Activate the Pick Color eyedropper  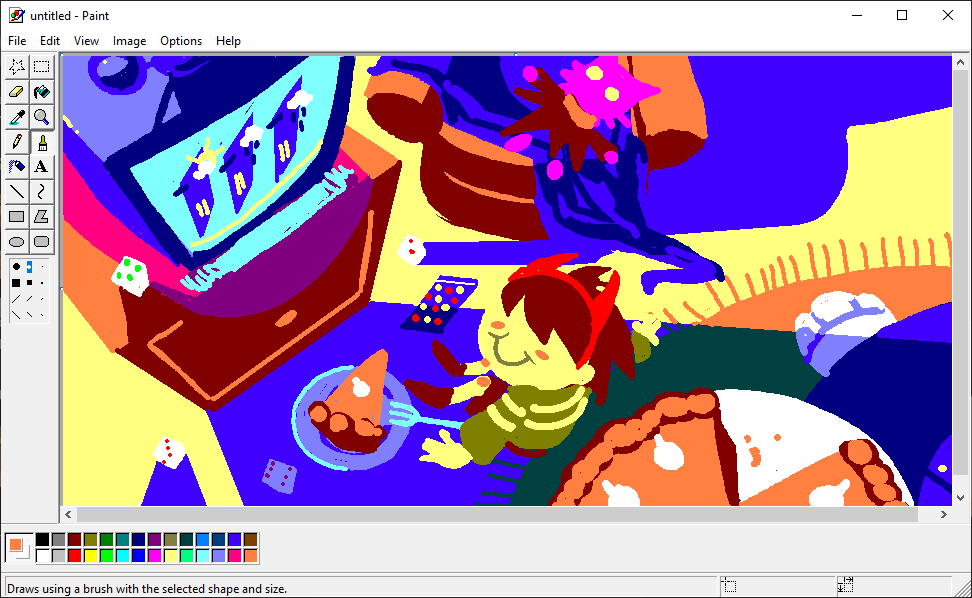[17, 117]
